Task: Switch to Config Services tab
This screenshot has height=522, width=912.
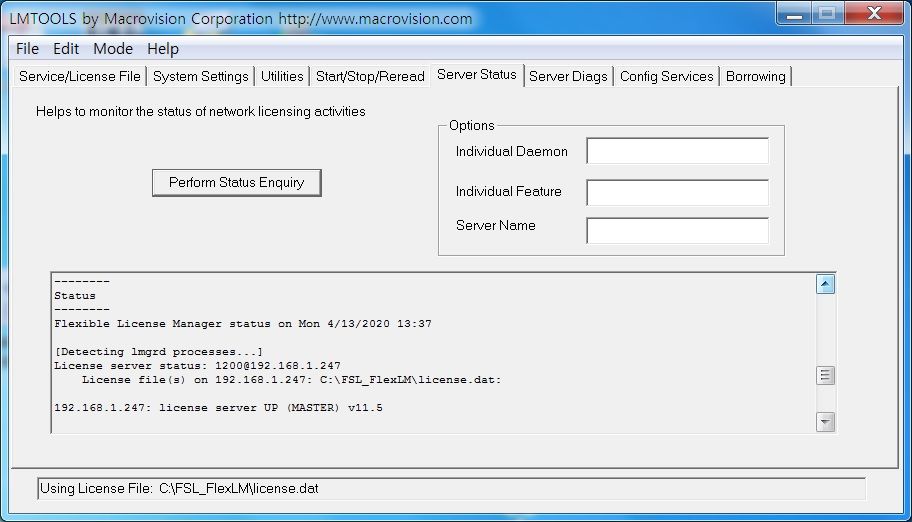Action: pyautogui.click(x=667, y=76)
